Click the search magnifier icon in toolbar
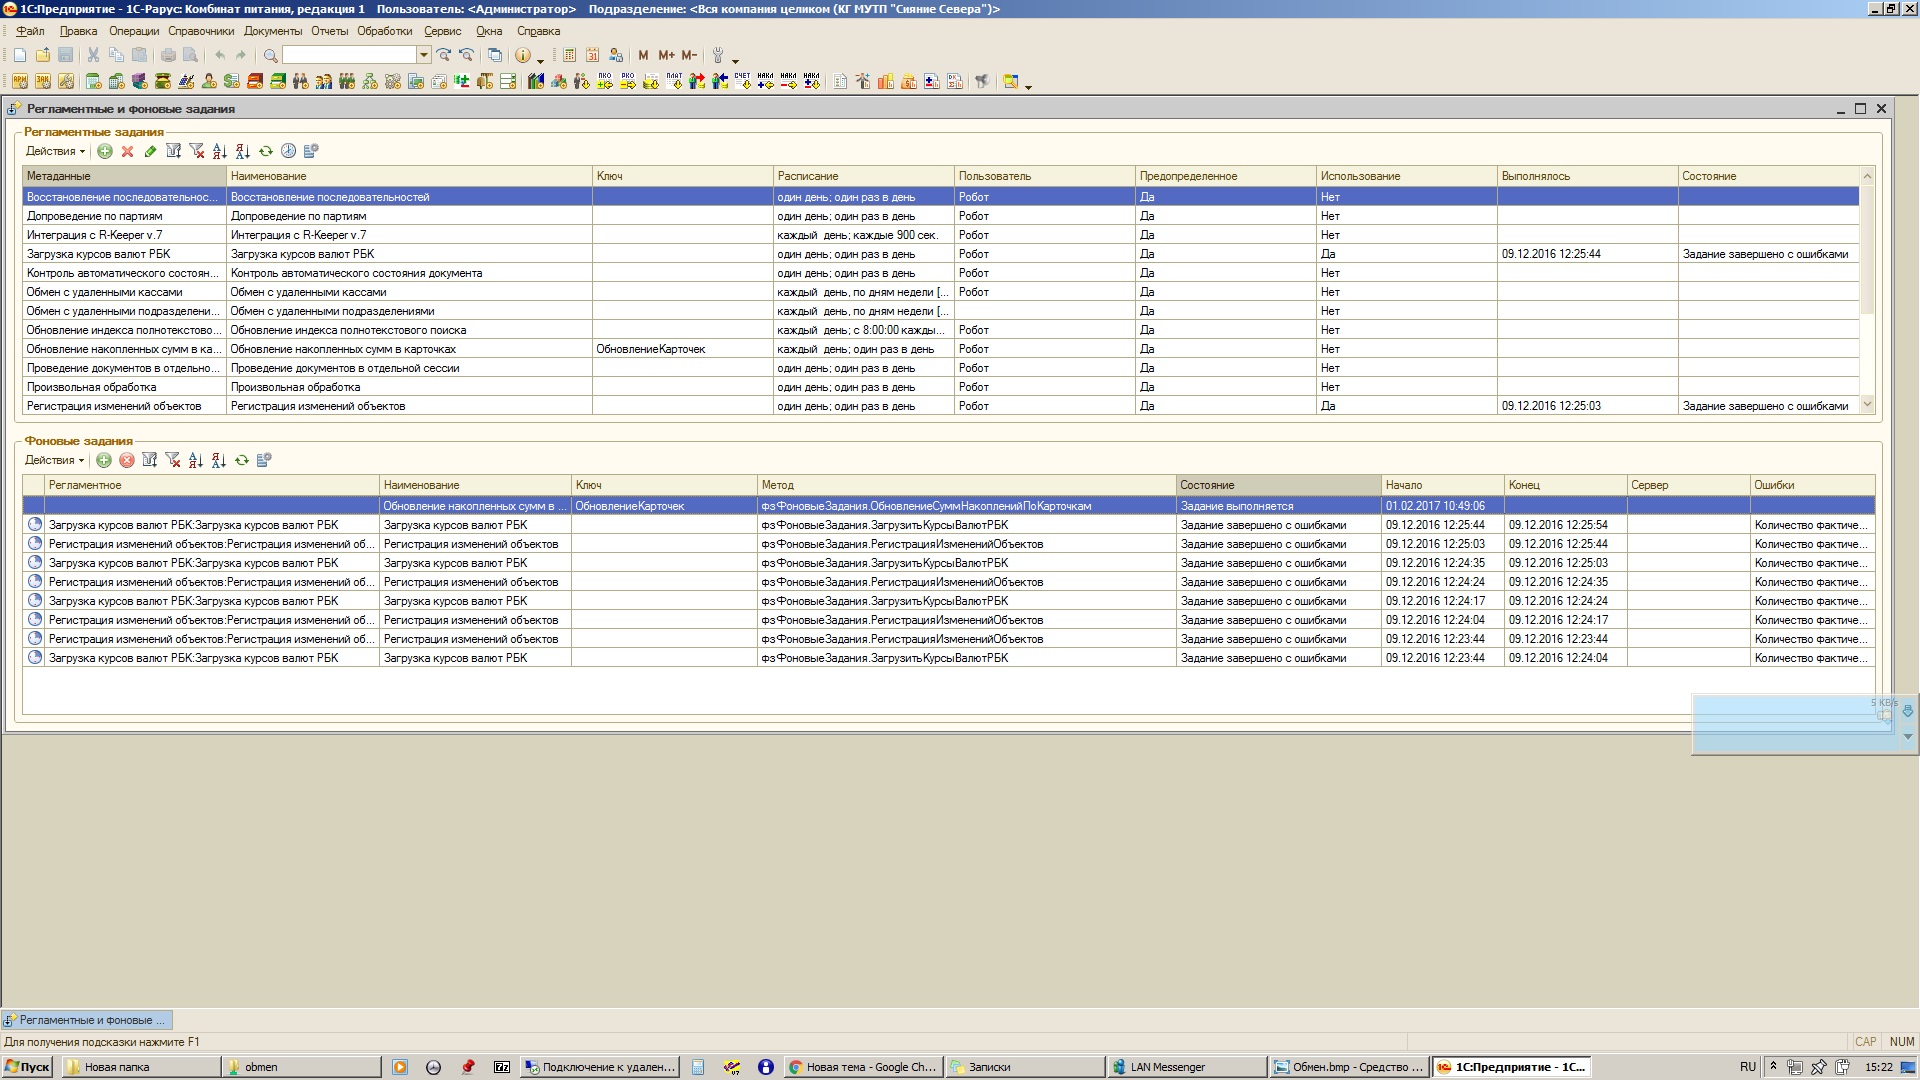Image resolution: width=1920 pixels, height=1080 pixels. click(270, 55)
